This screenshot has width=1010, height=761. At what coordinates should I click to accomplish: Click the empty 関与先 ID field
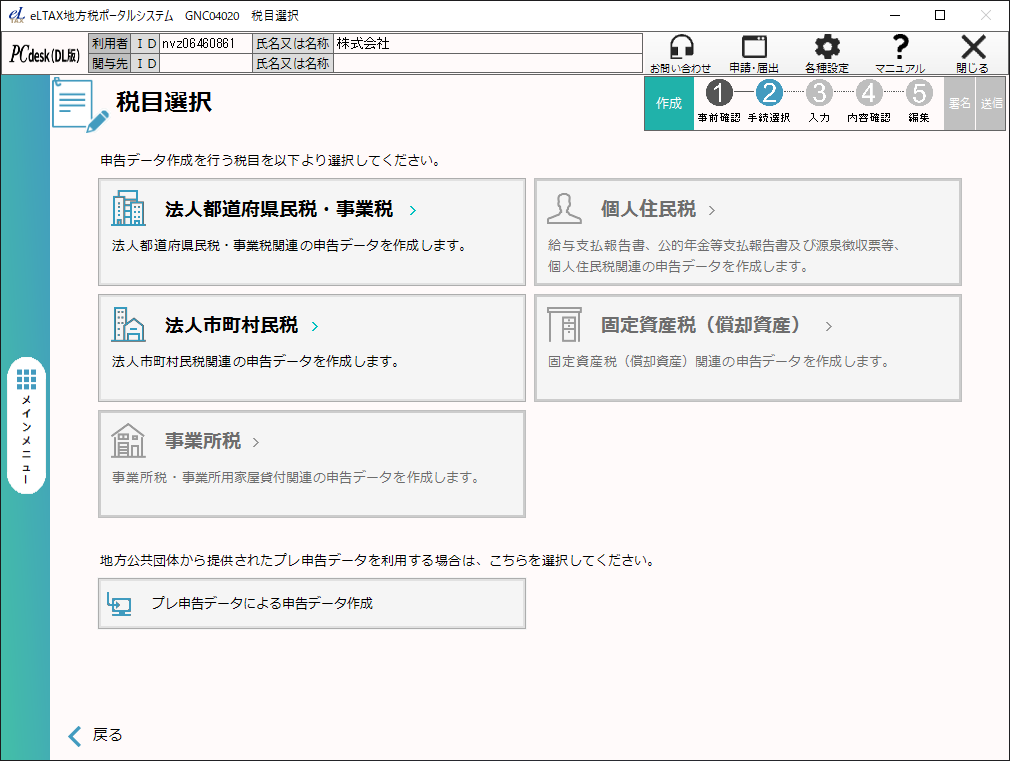pyautogui.click(x=206, y=64)
